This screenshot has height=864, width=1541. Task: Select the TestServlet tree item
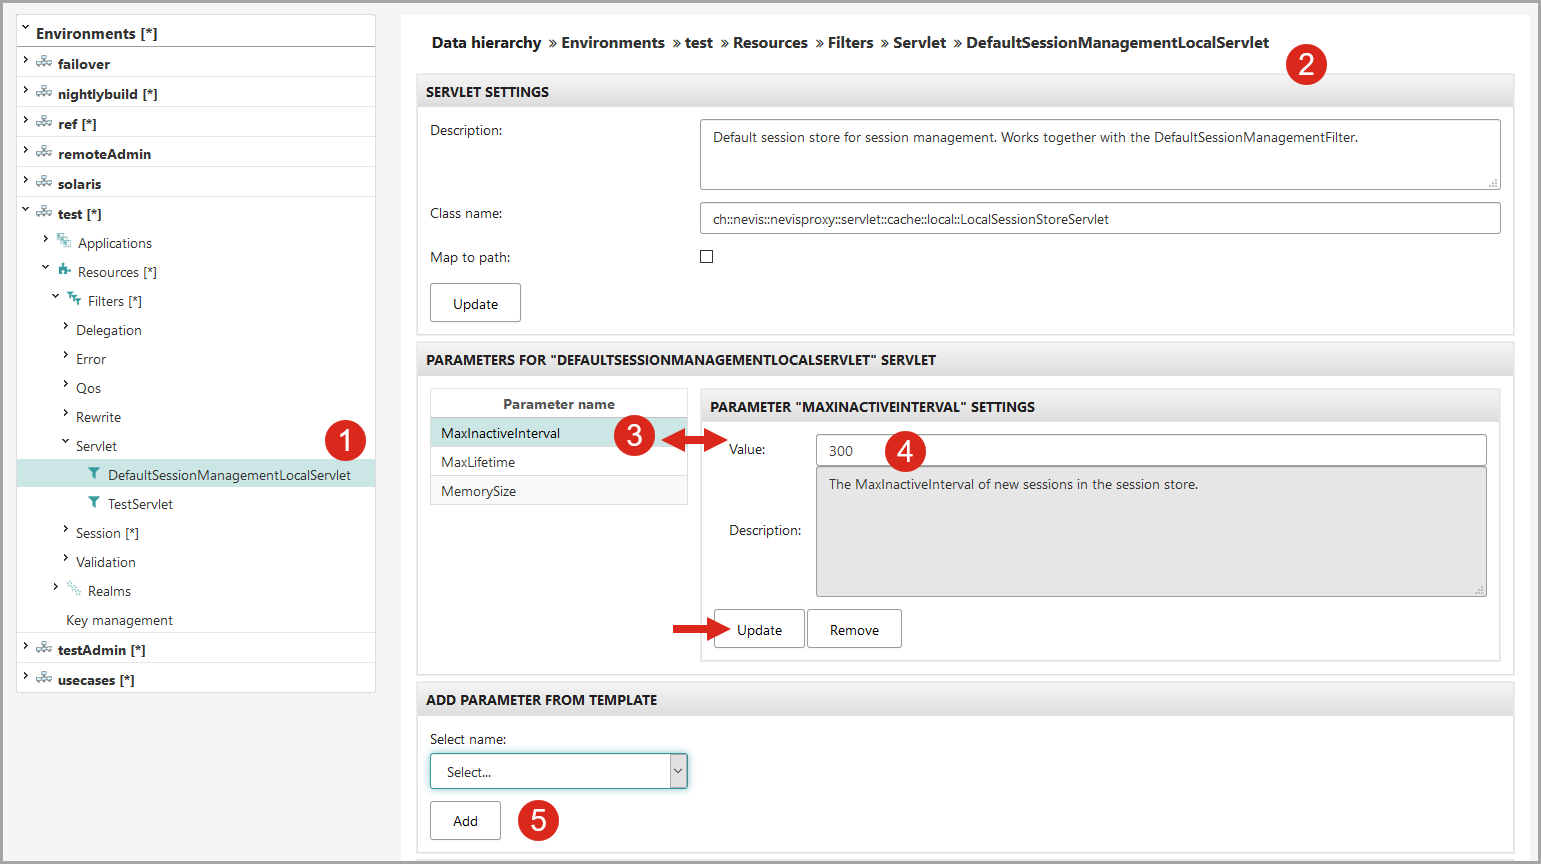pos(140,504)
